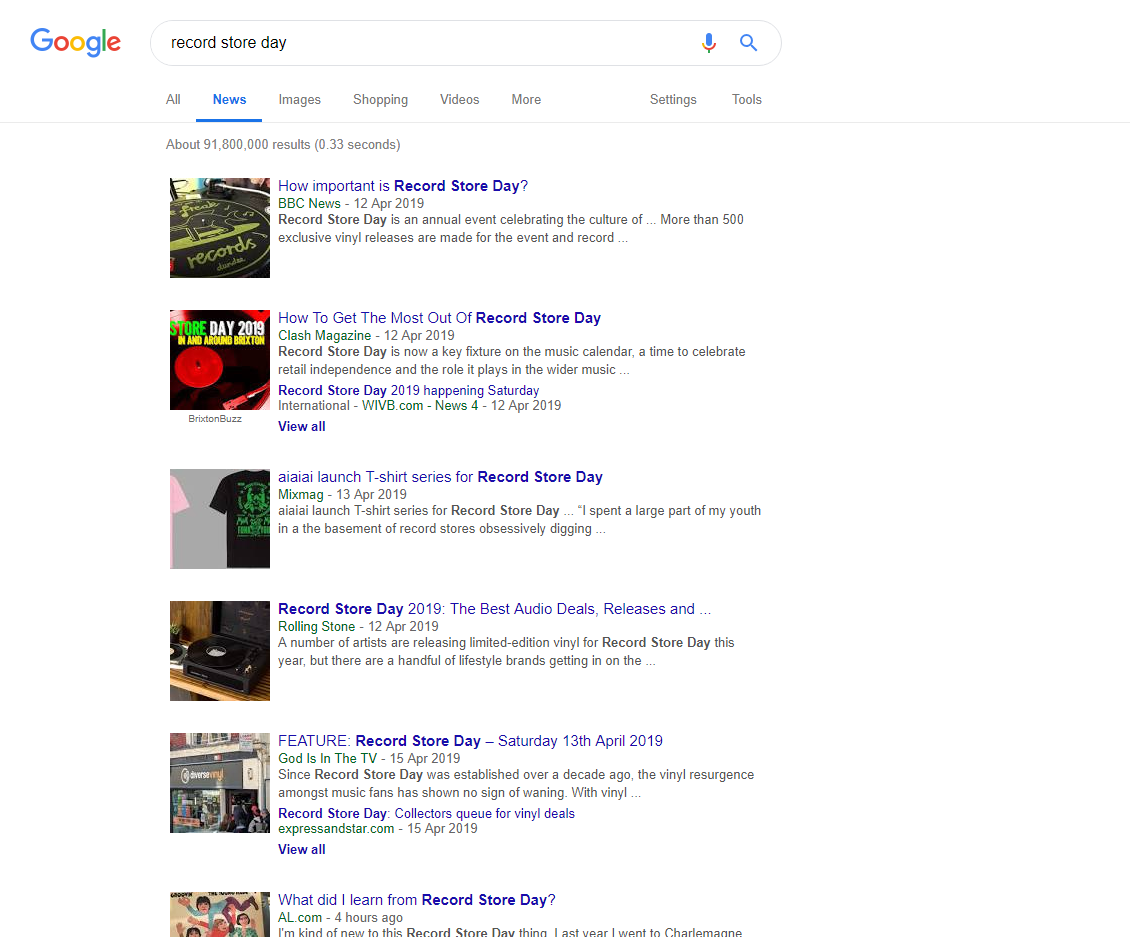Click the AL.com article thumbnail
The width and height of the screenshot is (1130, 937).
(220, 915)
